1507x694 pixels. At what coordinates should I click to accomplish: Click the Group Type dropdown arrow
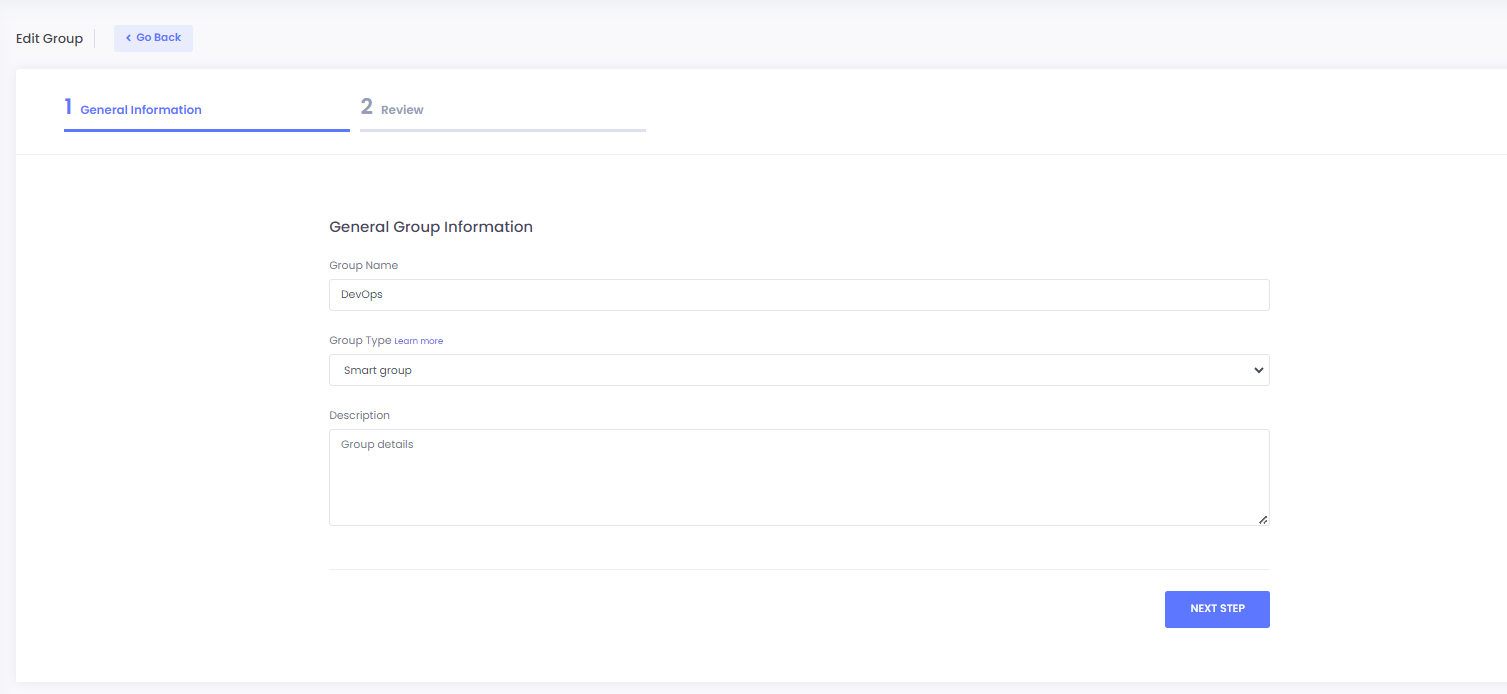[x=1258, y=370]
